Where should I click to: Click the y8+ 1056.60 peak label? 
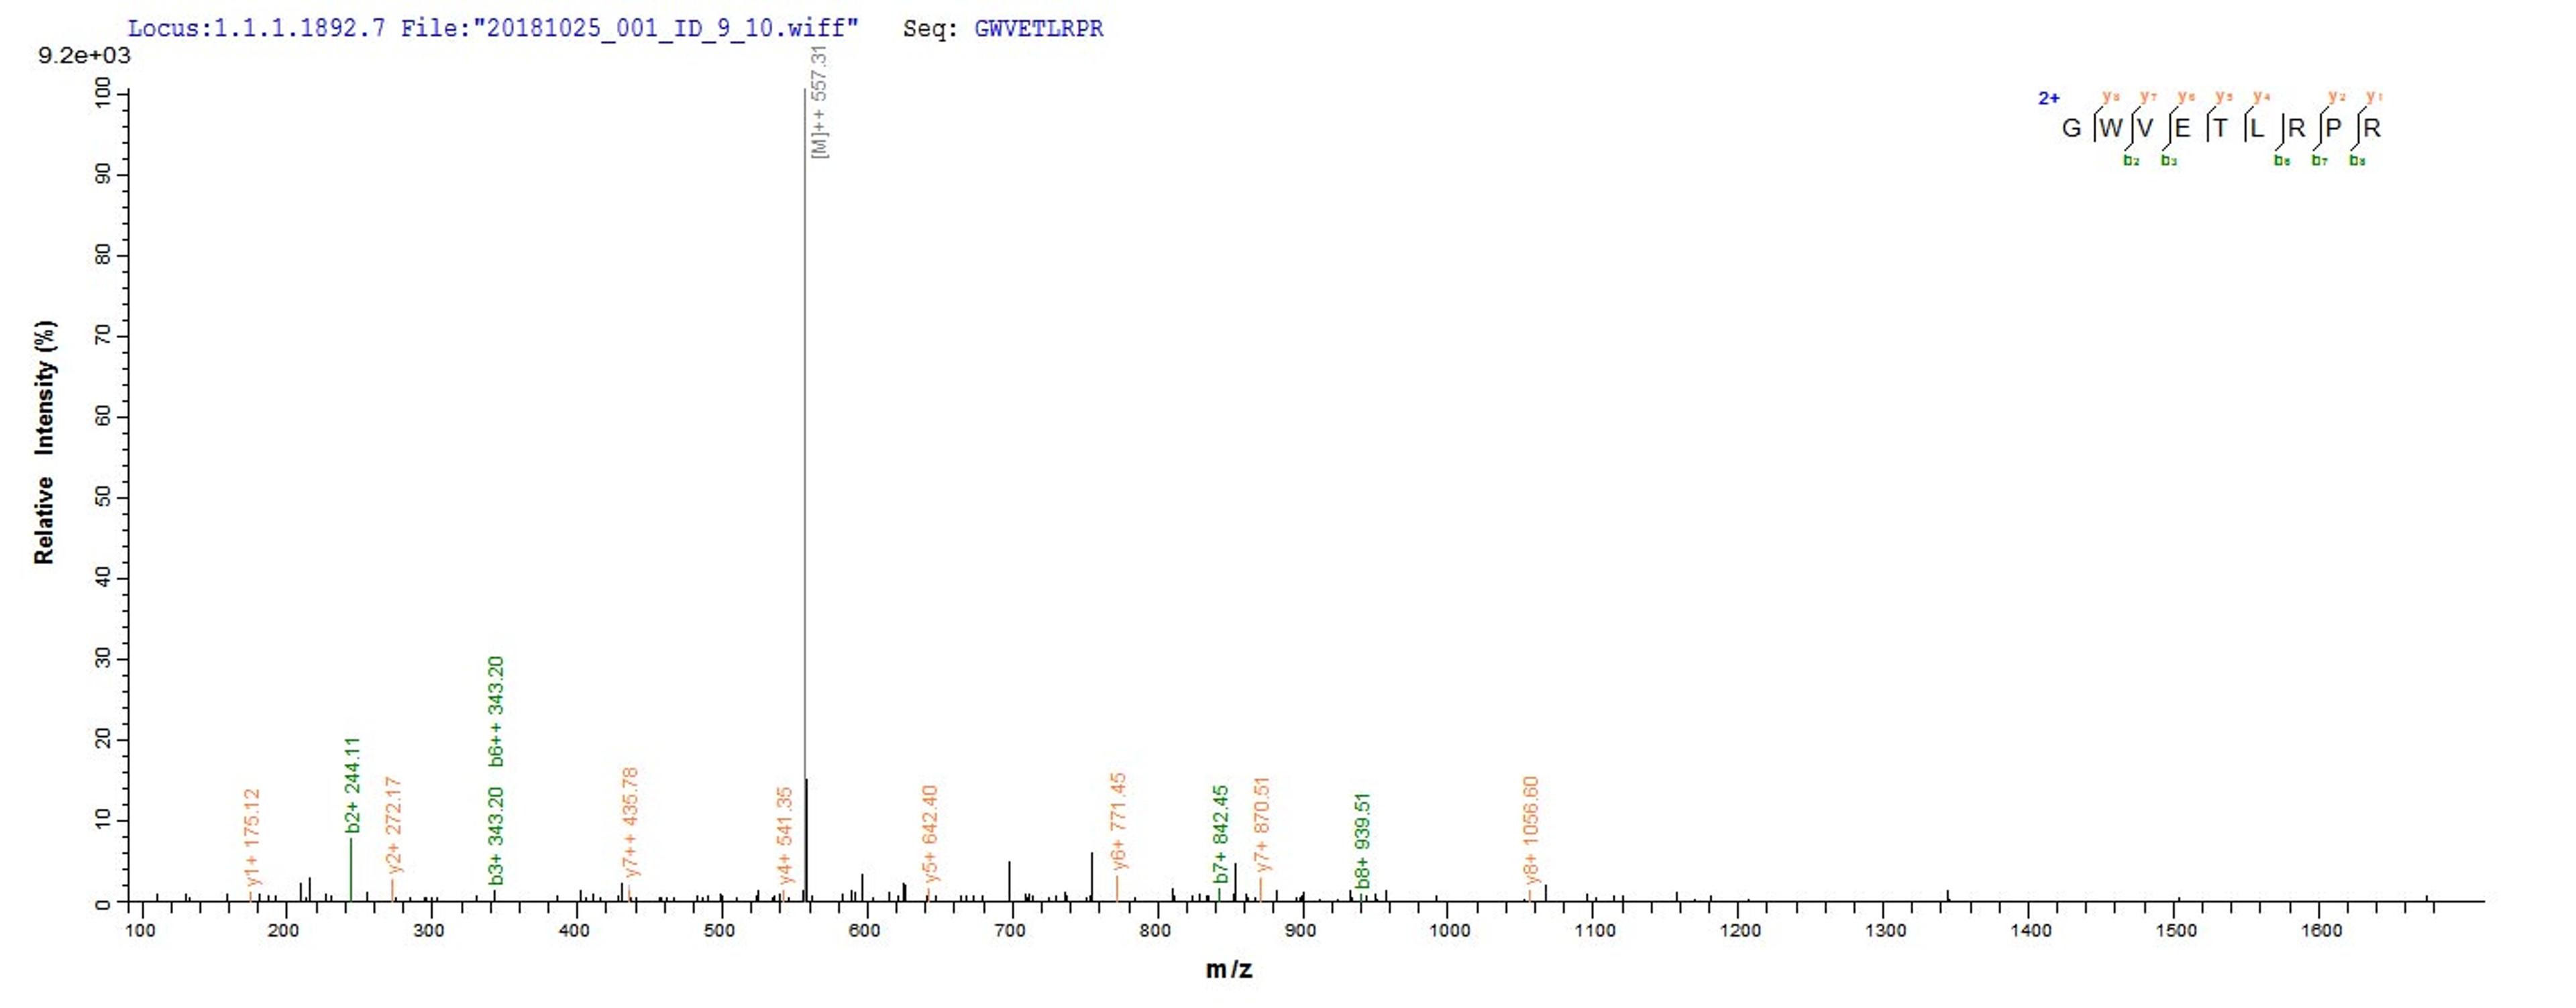[1531, 831]
